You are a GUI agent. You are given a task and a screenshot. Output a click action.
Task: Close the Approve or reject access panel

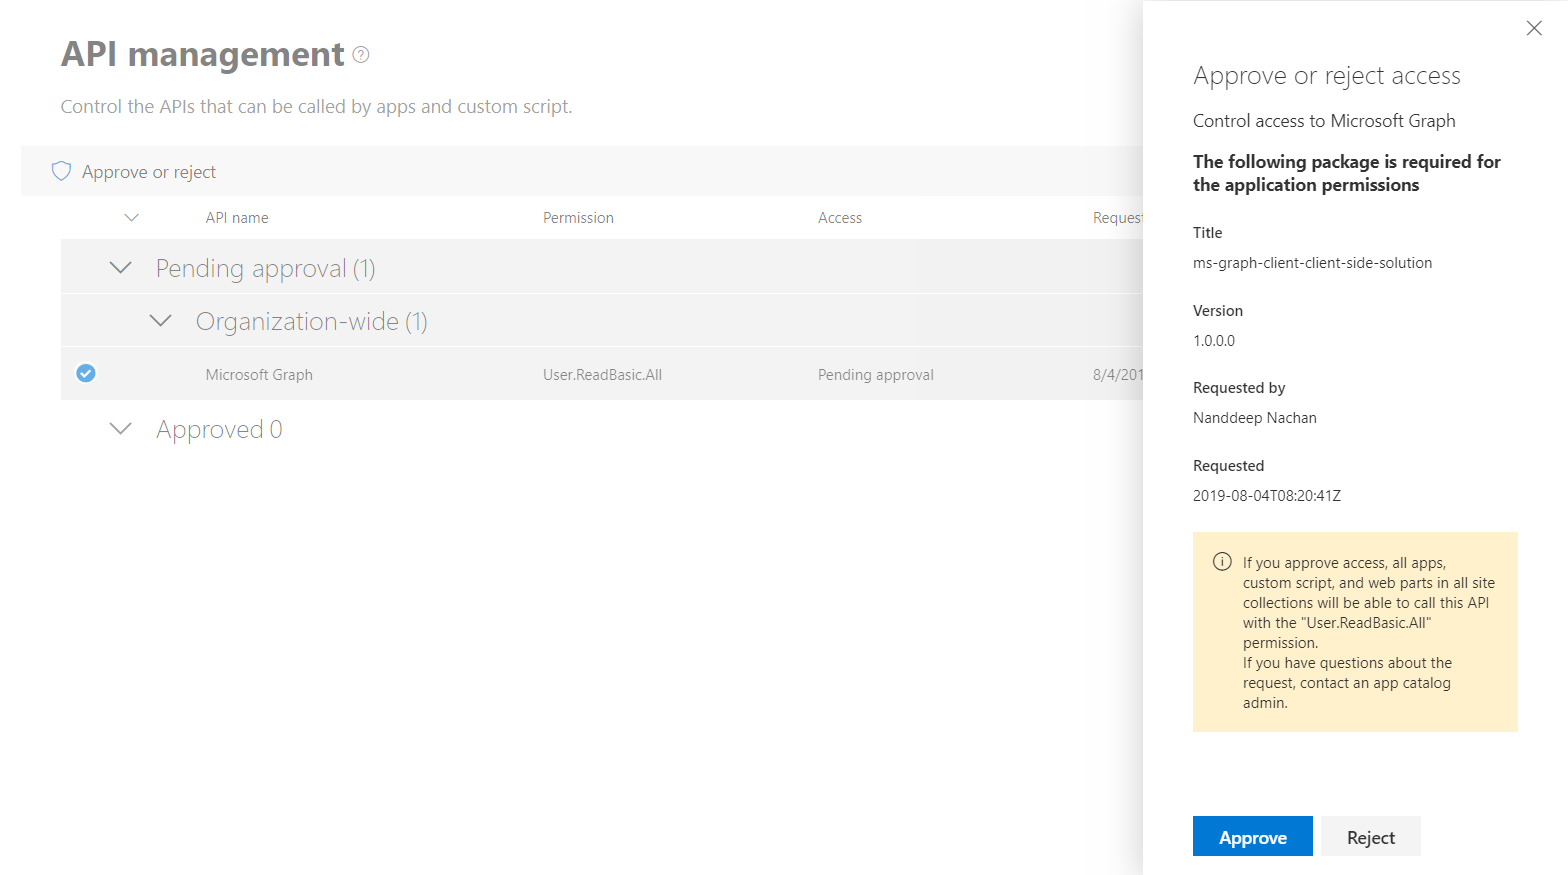click(1534, 28)
